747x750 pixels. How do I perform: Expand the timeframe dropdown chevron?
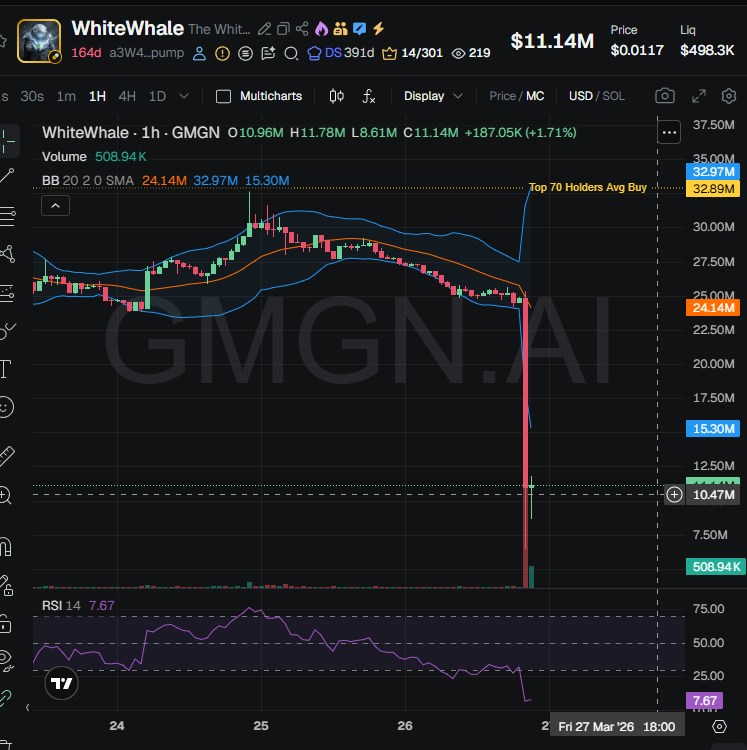point(184,96)
